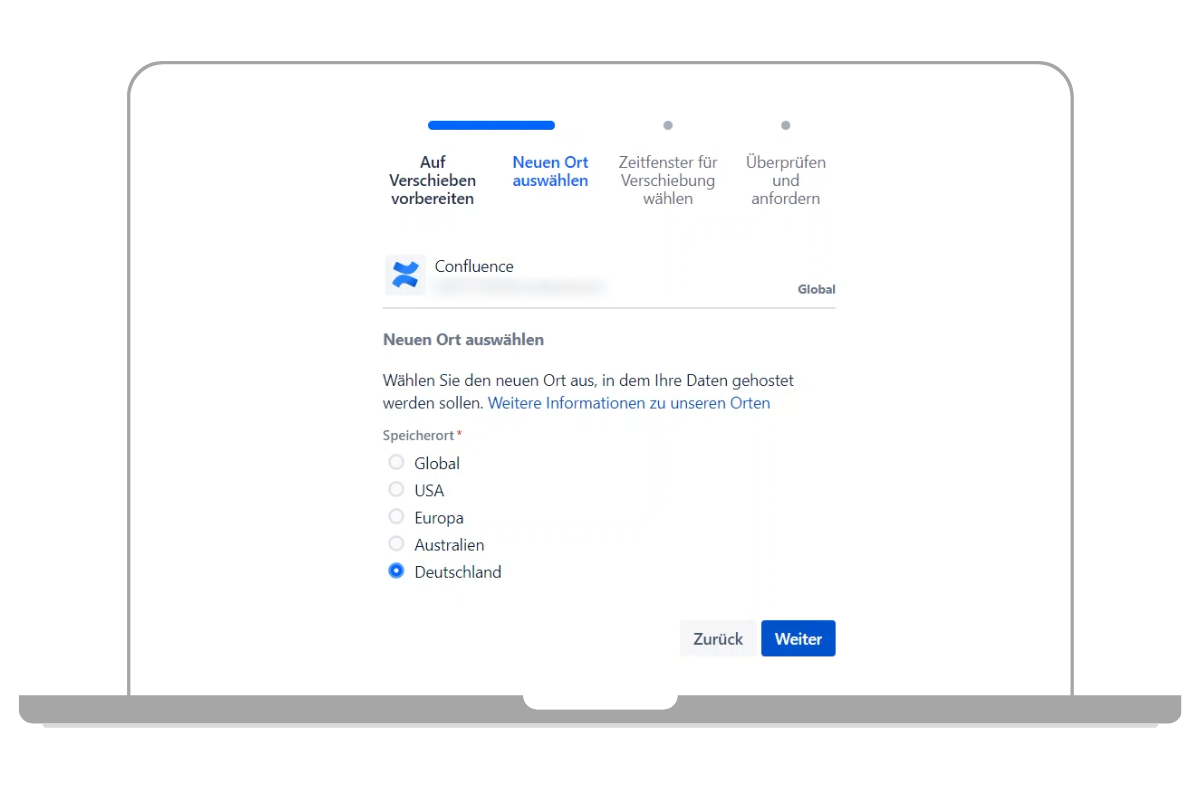Open the 'Zeitfenster für Verschiebung wählen' step

click(x=668, y=180)
